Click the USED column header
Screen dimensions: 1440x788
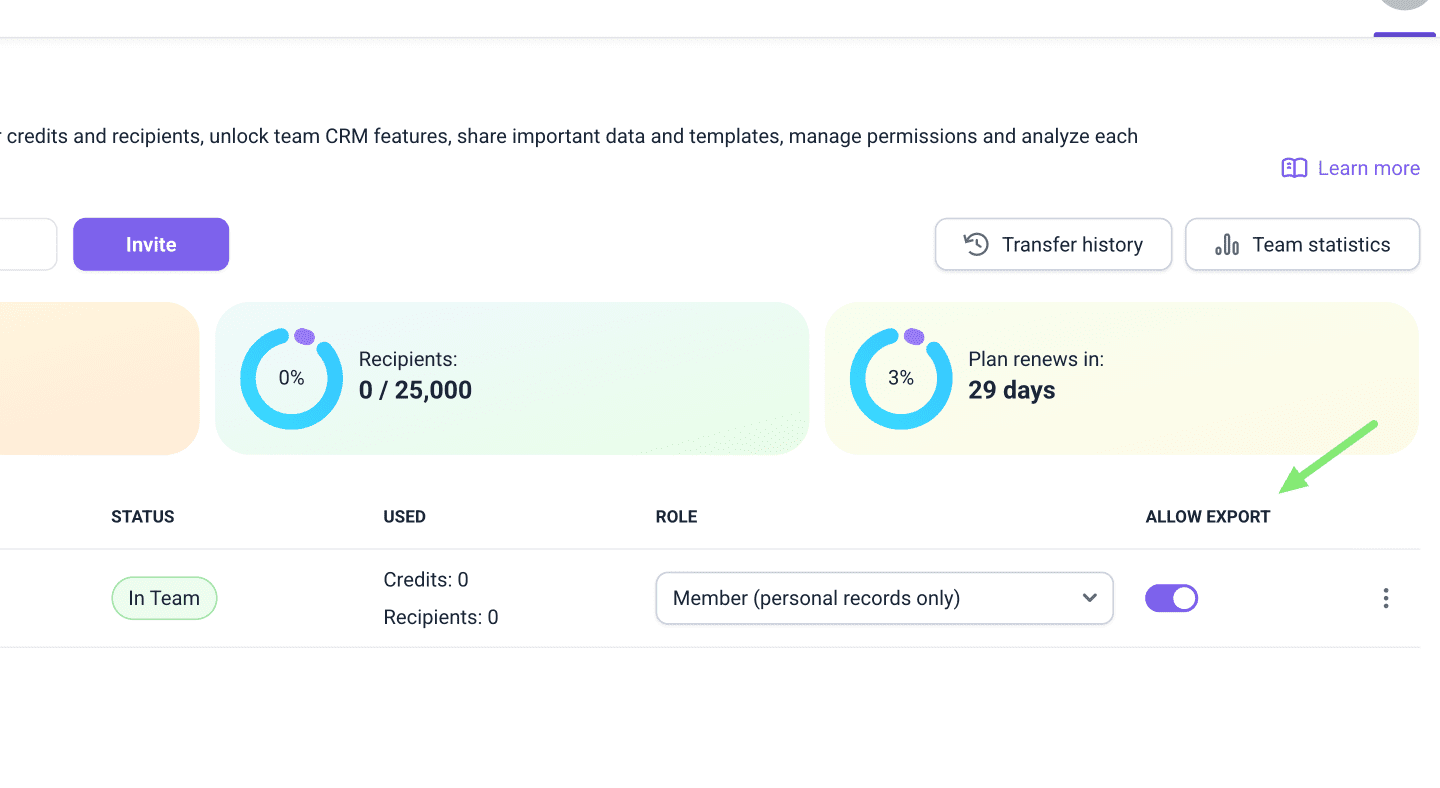pos(404,517)
